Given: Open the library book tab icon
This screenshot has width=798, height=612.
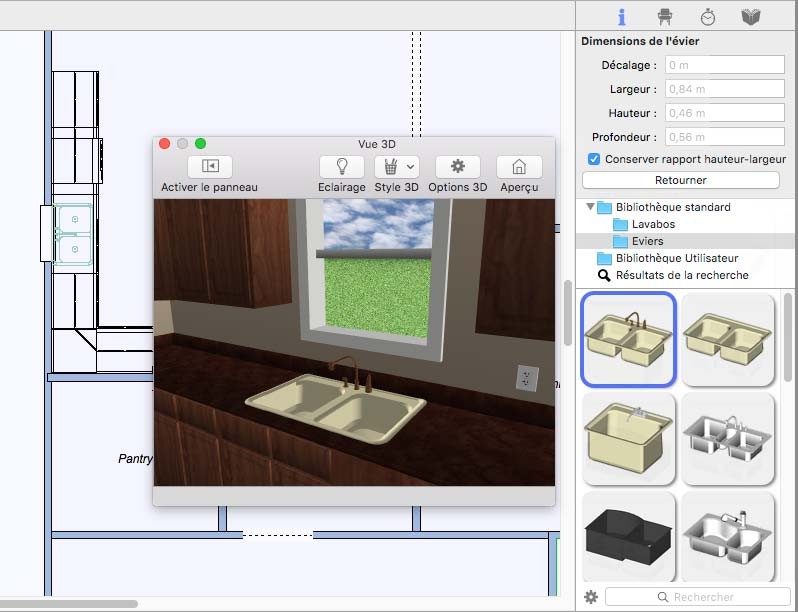Looking at the screenshot, I should (750, 17).
